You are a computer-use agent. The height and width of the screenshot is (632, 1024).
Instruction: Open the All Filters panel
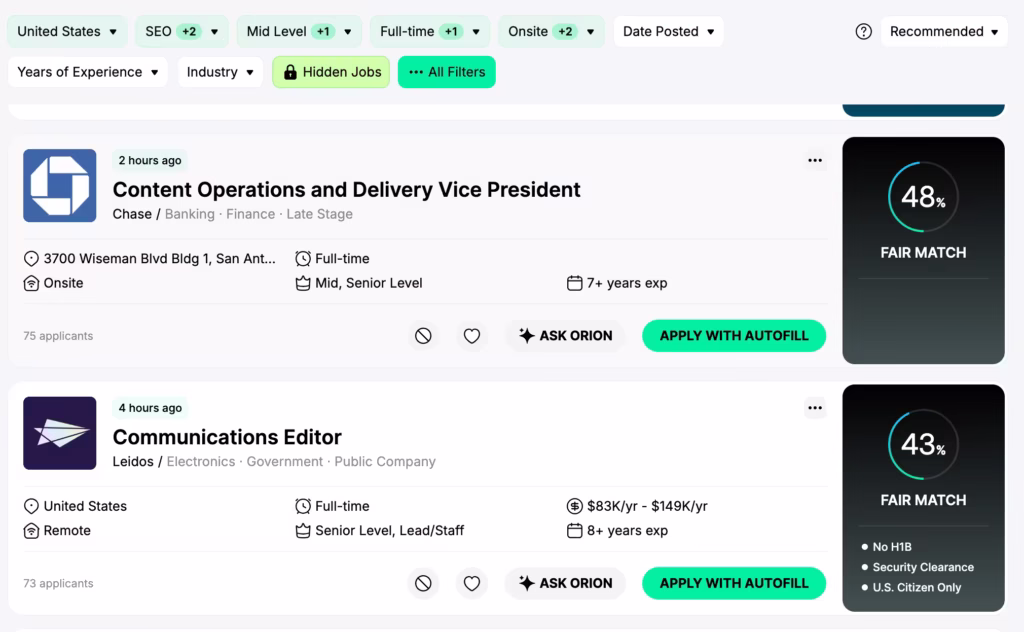(446, 72)
